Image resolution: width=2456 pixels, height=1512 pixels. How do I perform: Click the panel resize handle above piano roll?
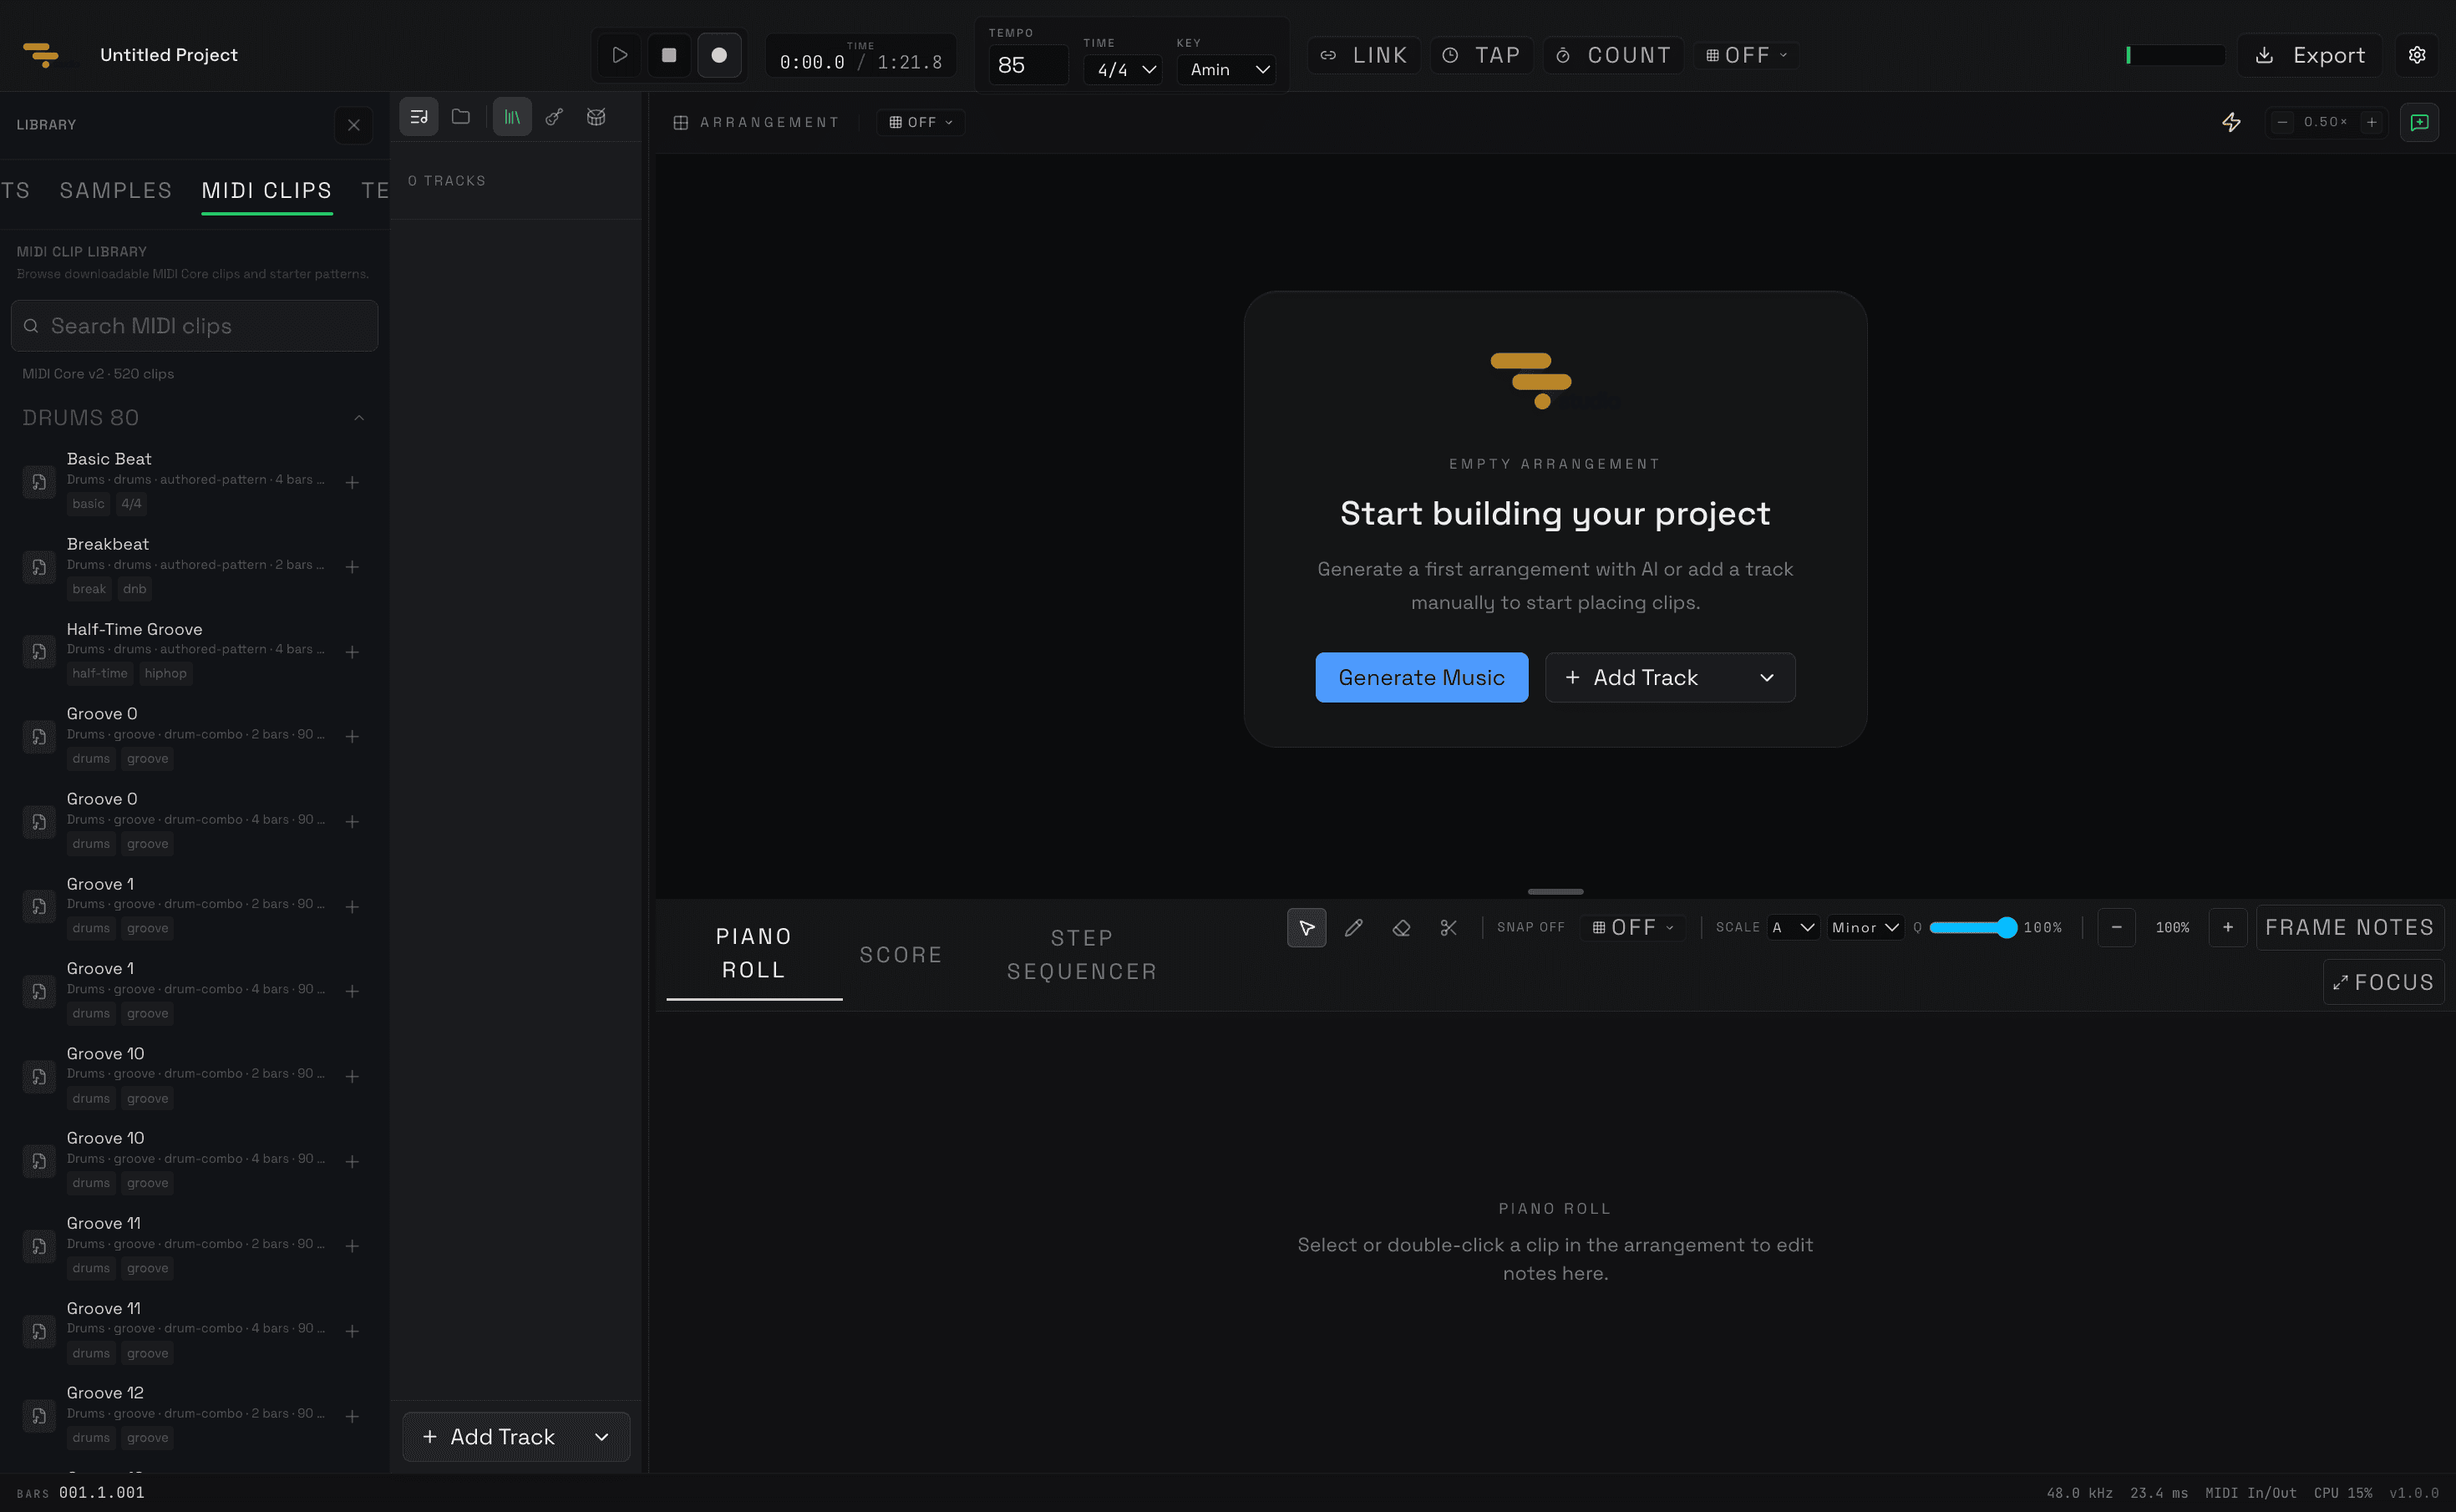1555,891
